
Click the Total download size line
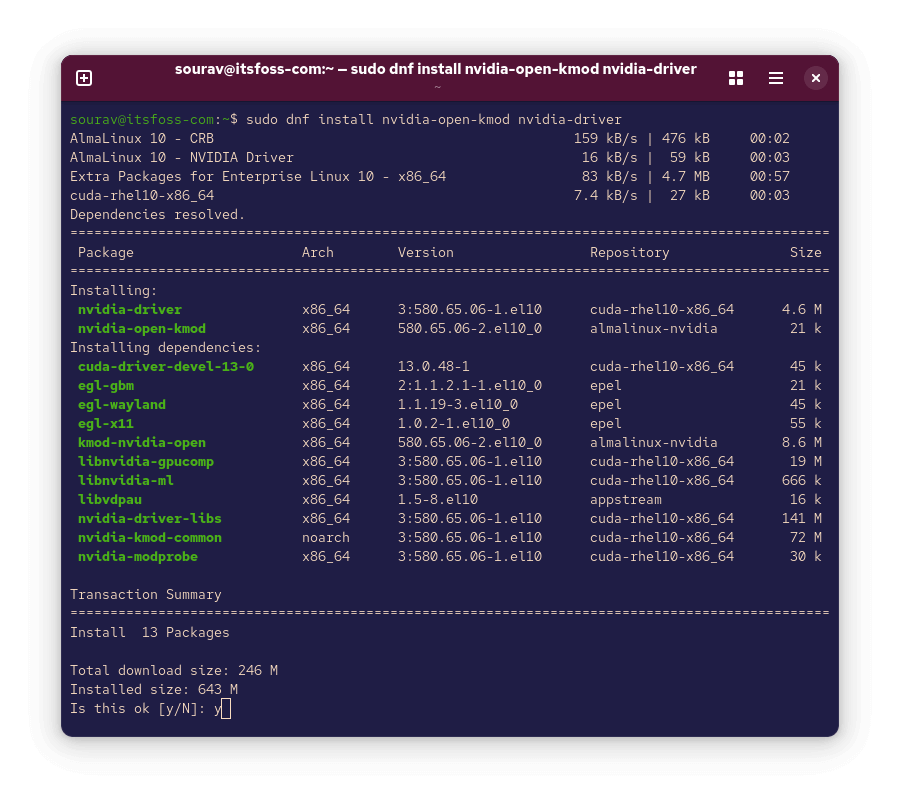click(174, 671)
